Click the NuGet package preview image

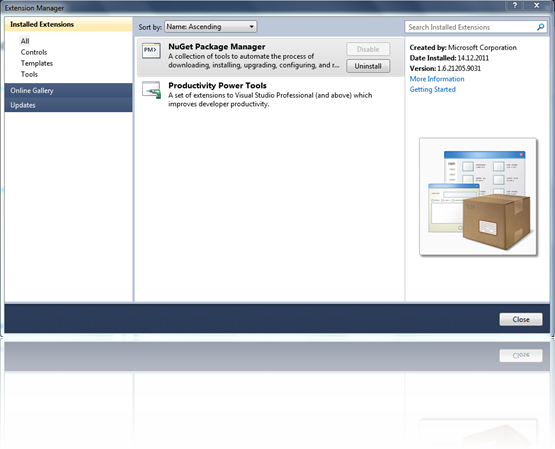click(478, 197)
